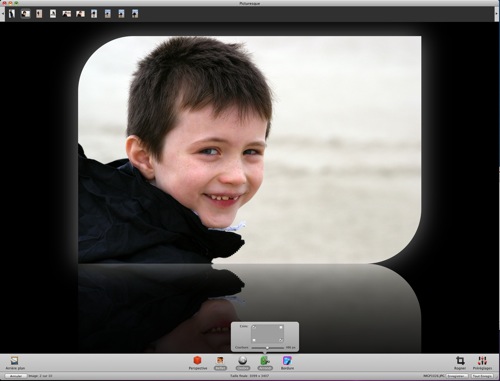
Task: Click the Taille finale size text
Action: [x=249, y=376]
